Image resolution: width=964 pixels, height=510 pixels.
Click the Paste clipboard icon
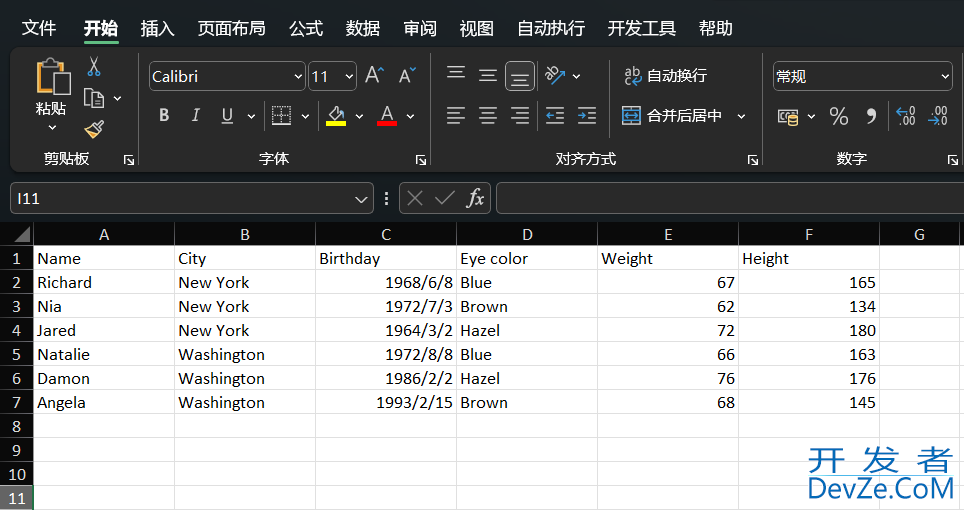click(x=52, y=78)
